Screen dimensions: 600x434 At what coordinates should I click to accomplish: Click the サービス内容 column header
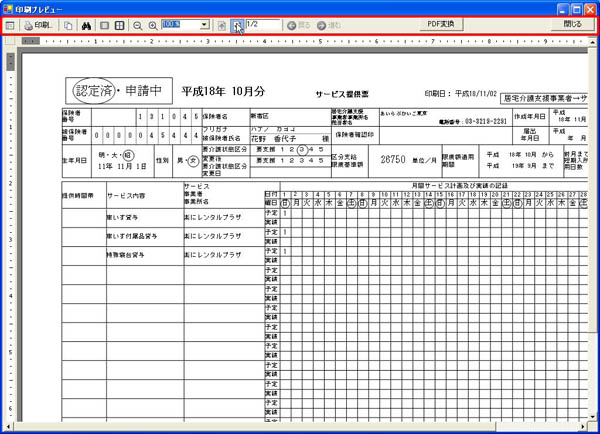coord(126,196)
